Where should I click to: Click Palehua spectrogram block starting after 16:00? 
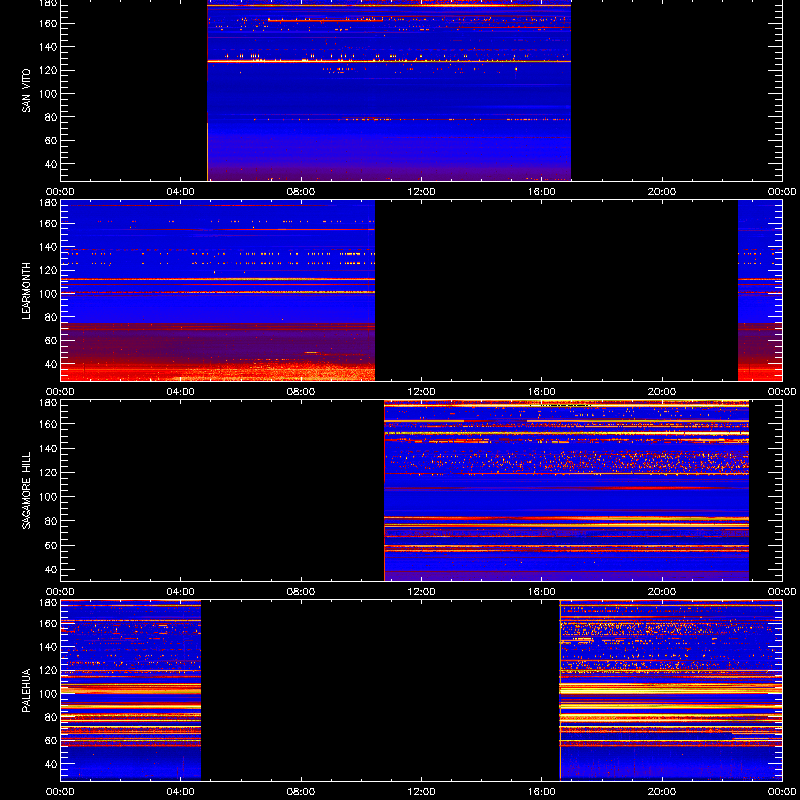pos(671,691)
